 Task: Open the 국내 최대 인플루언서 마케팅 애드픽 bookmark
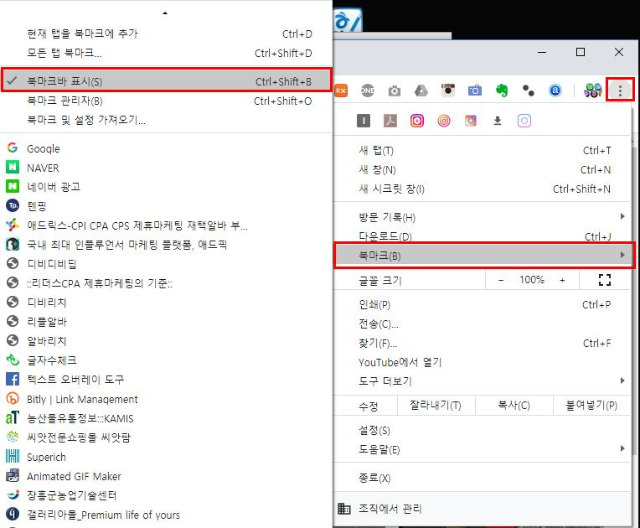point(167,244)
